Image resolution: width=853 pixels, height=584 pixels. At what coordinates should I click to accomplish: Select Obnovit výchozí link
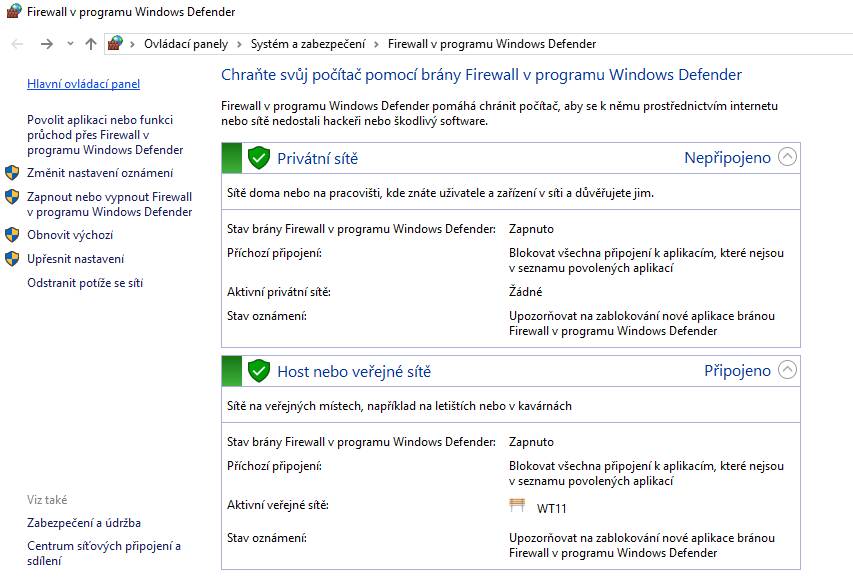coord(70,235)
